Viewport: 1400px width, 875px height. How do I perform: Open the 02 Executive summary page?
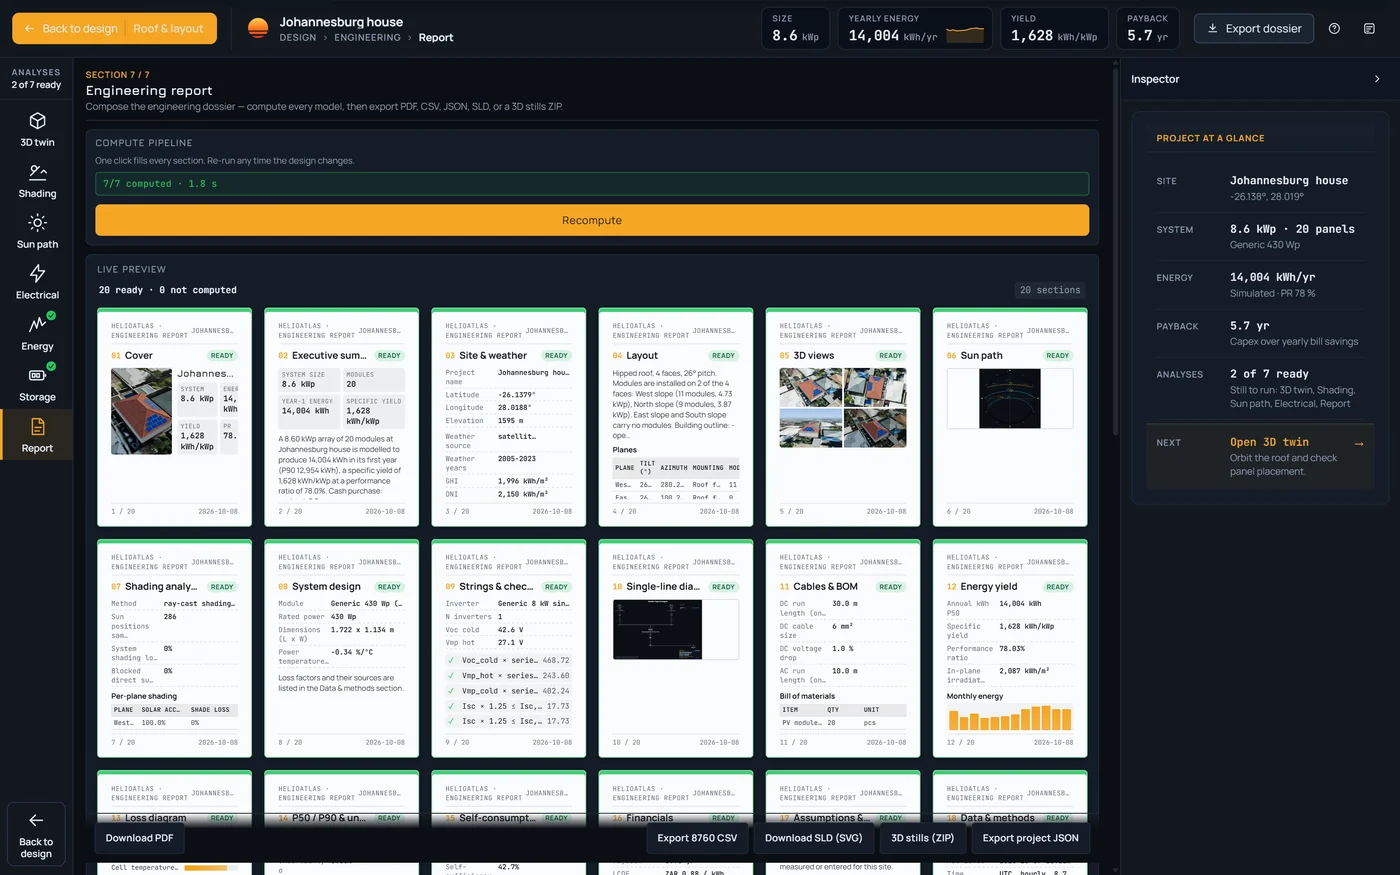(341, 417)
